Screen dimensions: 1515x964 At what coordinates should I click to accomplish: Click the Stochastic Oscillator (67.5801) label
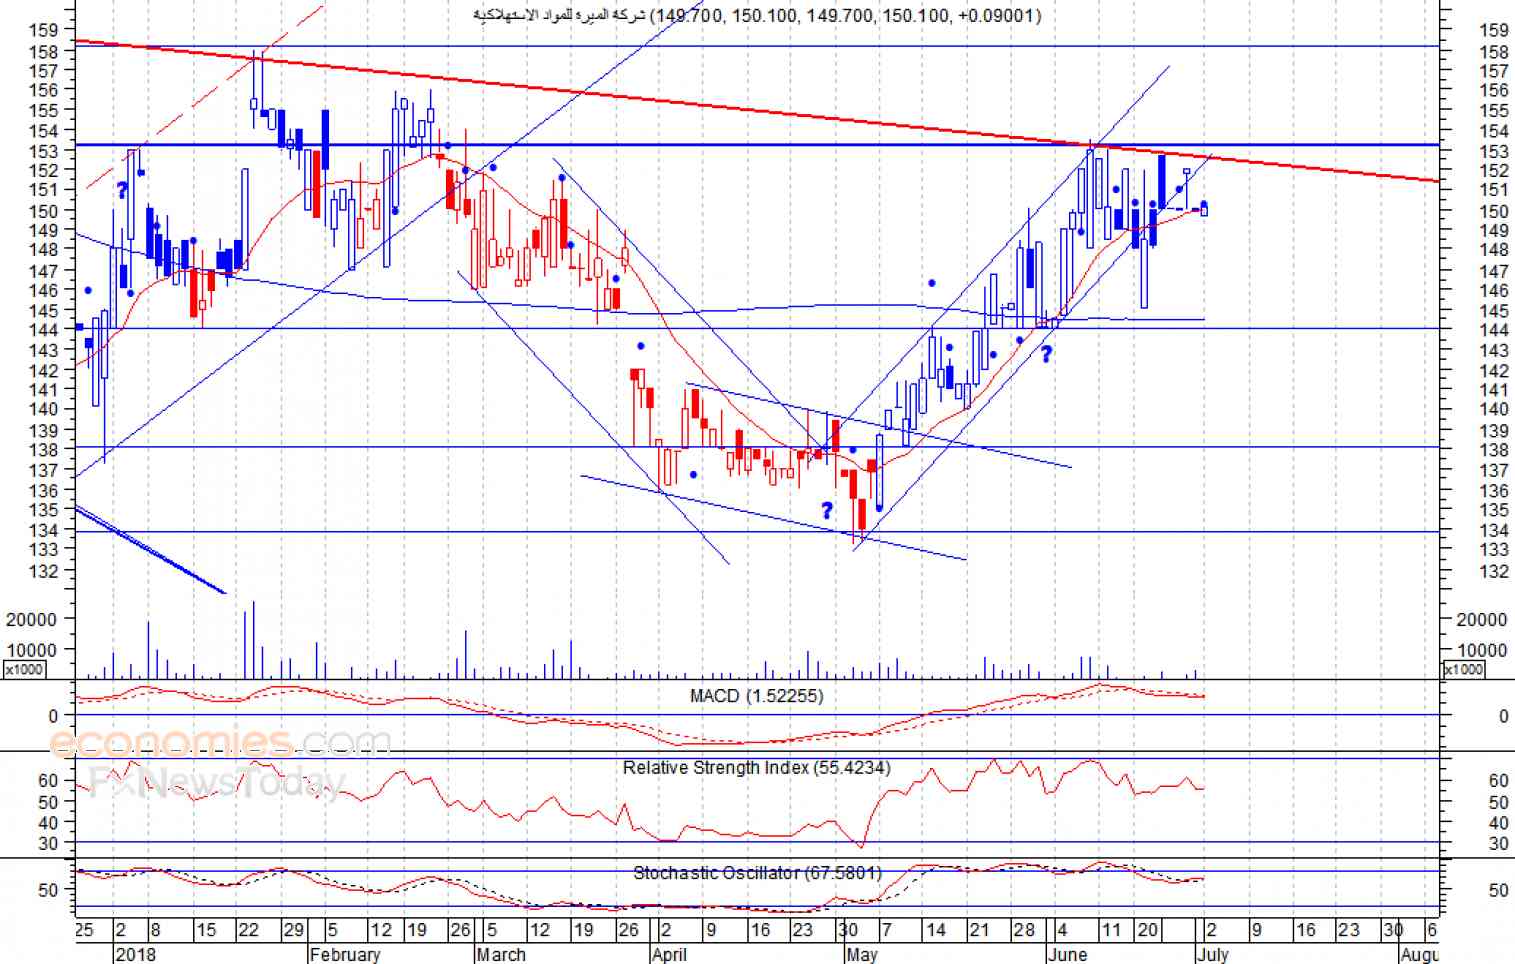coord(757,873)
